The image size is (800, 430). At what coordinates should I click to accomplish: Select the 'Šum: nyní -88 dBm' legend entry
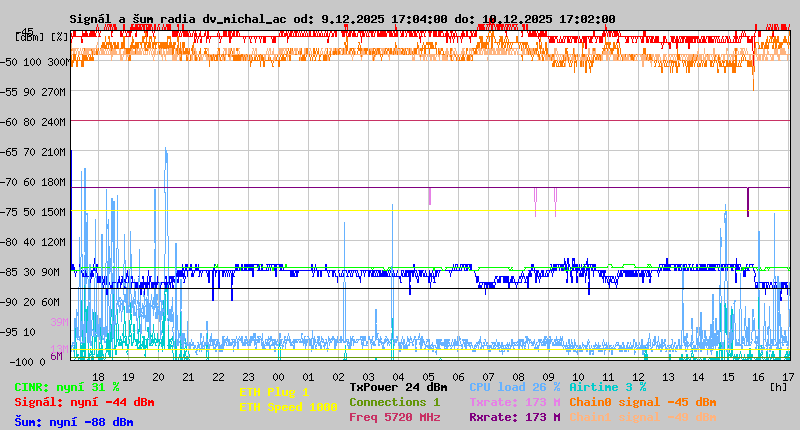74,422
